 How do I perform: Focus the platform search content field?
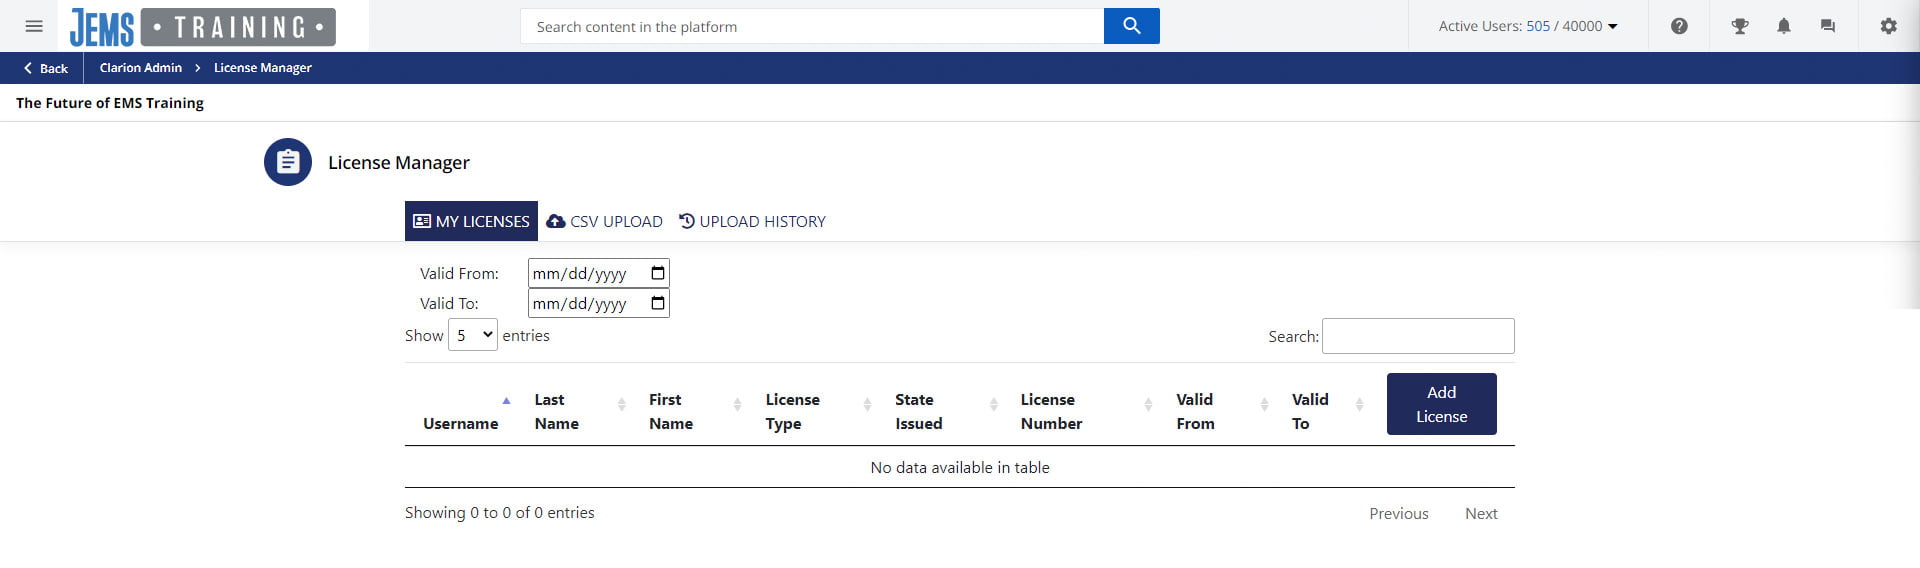pos(812,26)
